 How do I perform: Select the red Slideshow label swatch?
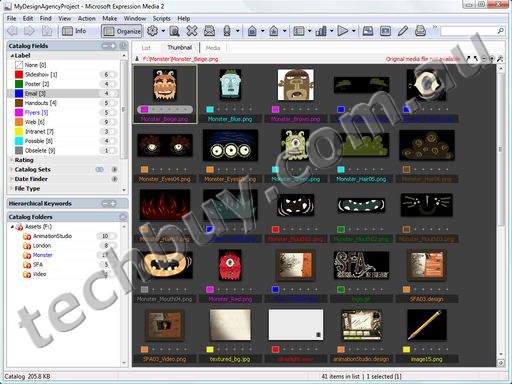[x=19, y=74]
